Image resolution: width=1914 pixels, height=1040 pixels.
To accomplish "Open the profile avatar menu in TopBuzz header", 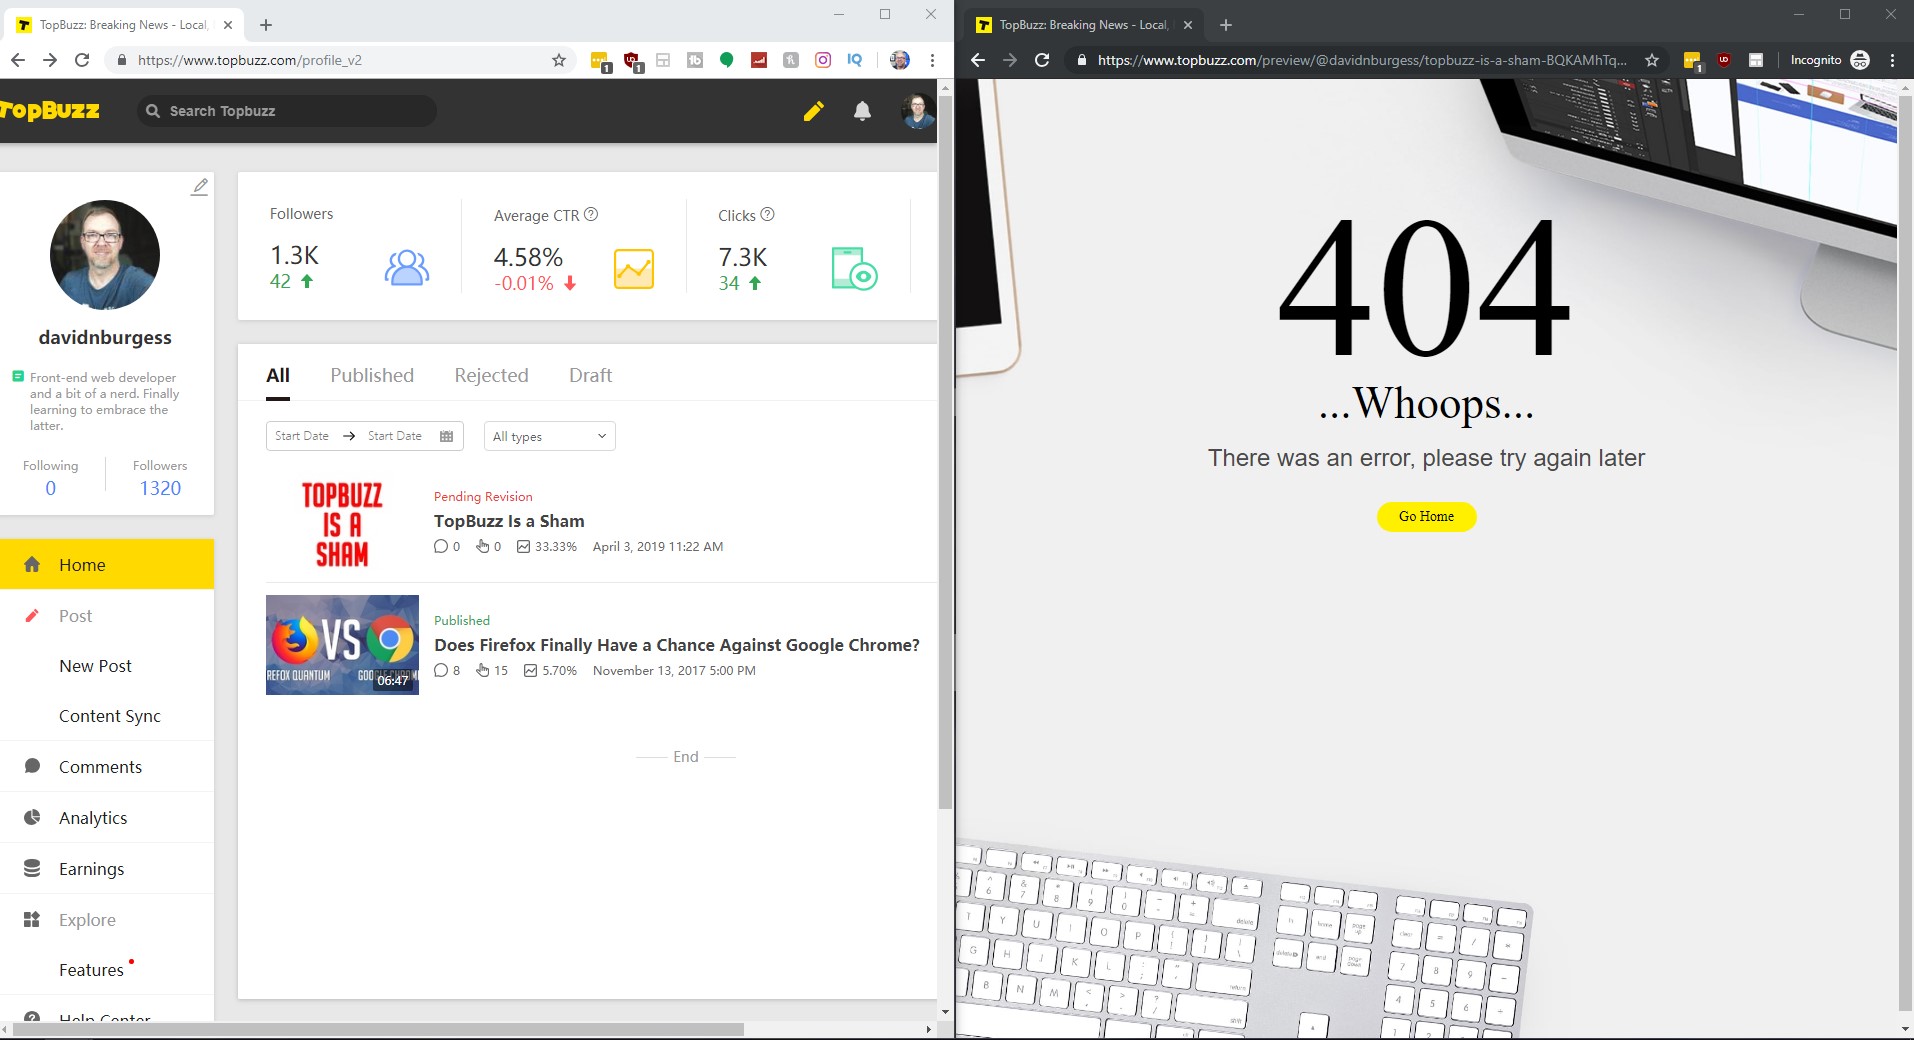I will (x=917, y=111).
